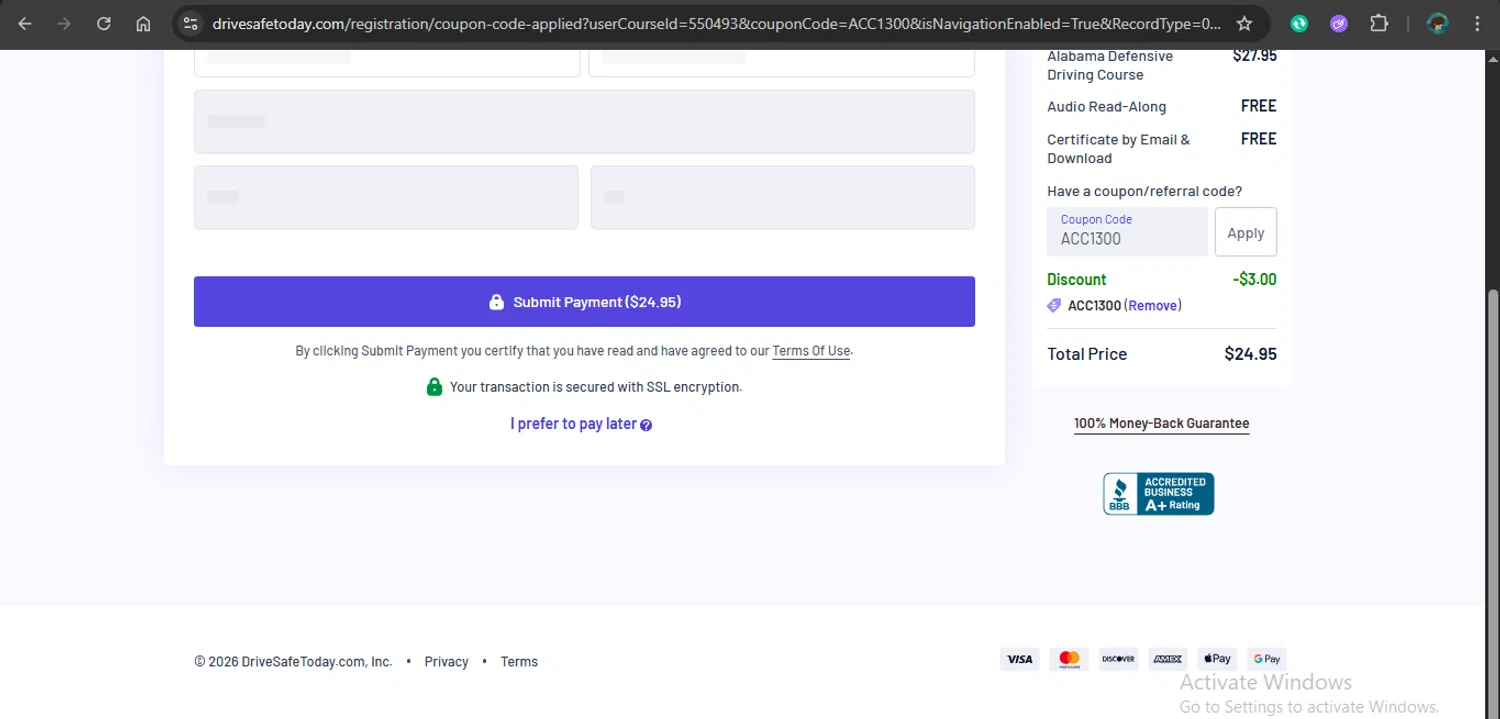
Task: Open the Terms Of Use link
Action: pyautogui.click(x=811, y=351)
